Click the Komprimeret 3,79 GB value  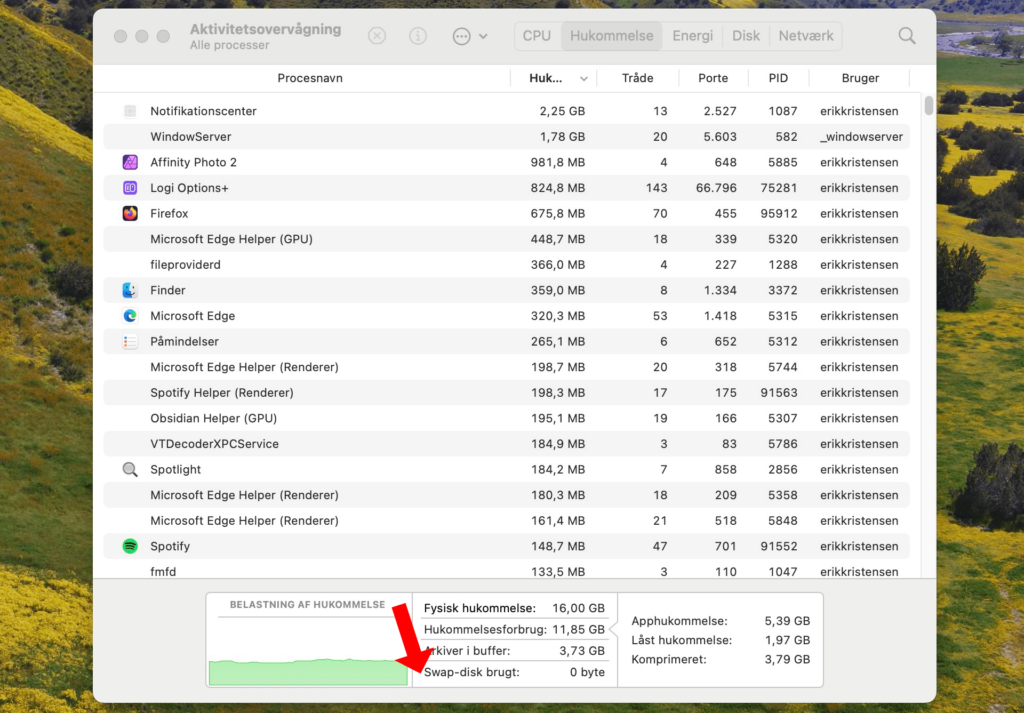(x=787, y=659)
